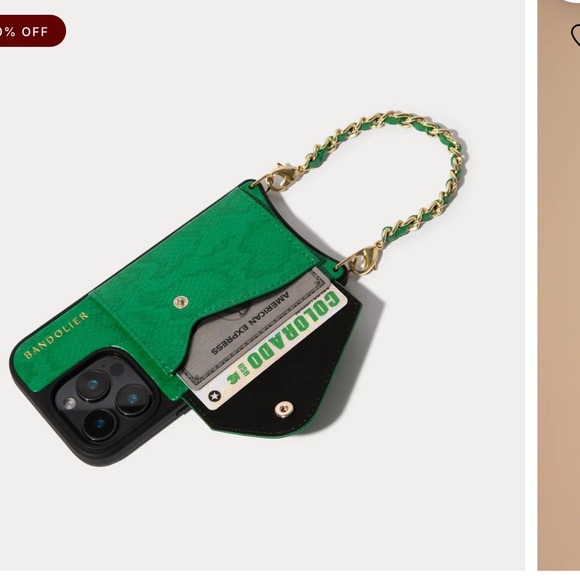The image size is (580, 580).
Task: Click the '% OFF' discount badge
Action: pyautogui.click(x=33, y=31)
